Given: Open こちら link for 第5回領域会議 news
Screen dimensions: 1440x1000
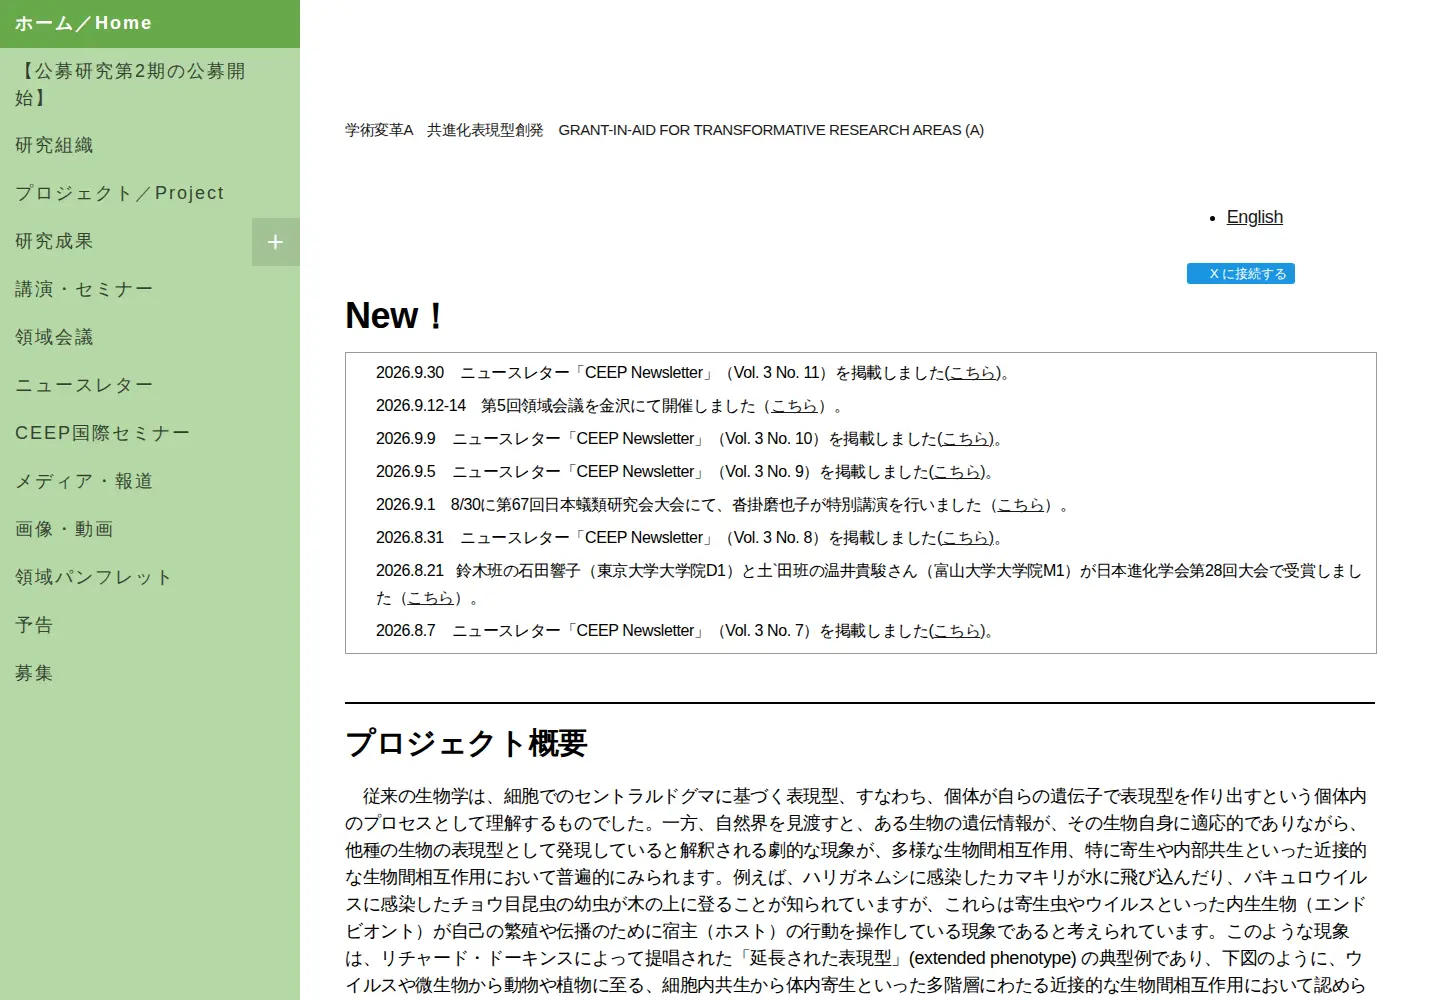Looking at the screenshot, I should [795, 406].
